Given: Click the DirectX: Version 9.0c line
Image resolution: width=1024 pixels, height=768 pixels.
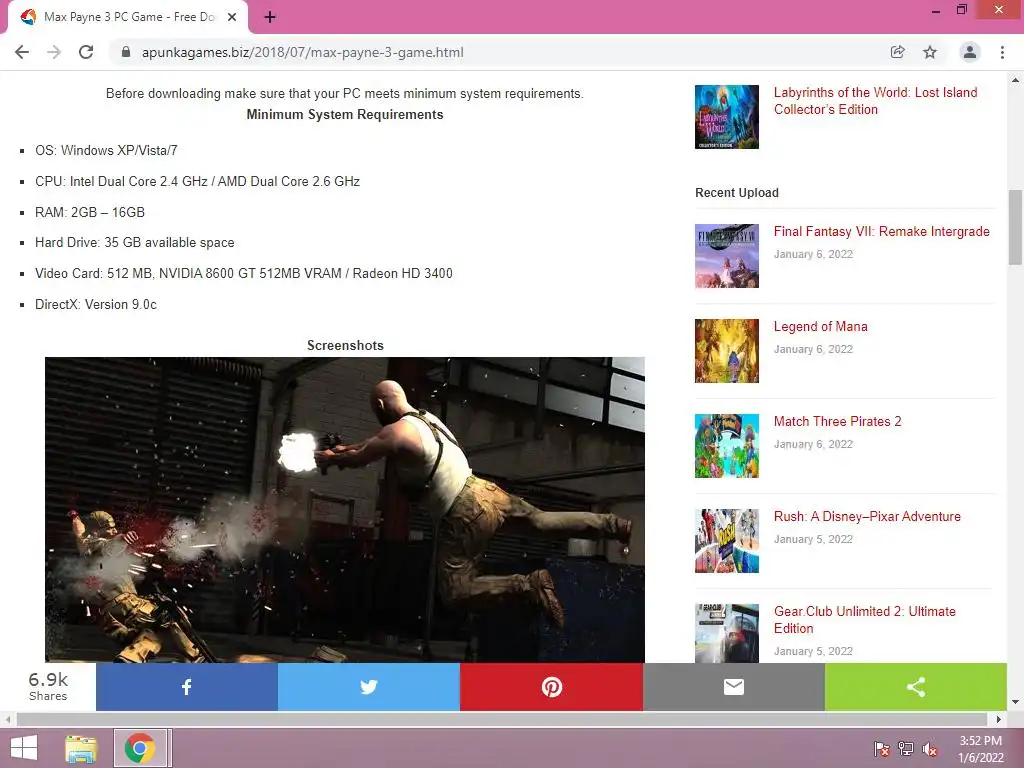Looking at the screenshot, I should click(x=96, y=304).
